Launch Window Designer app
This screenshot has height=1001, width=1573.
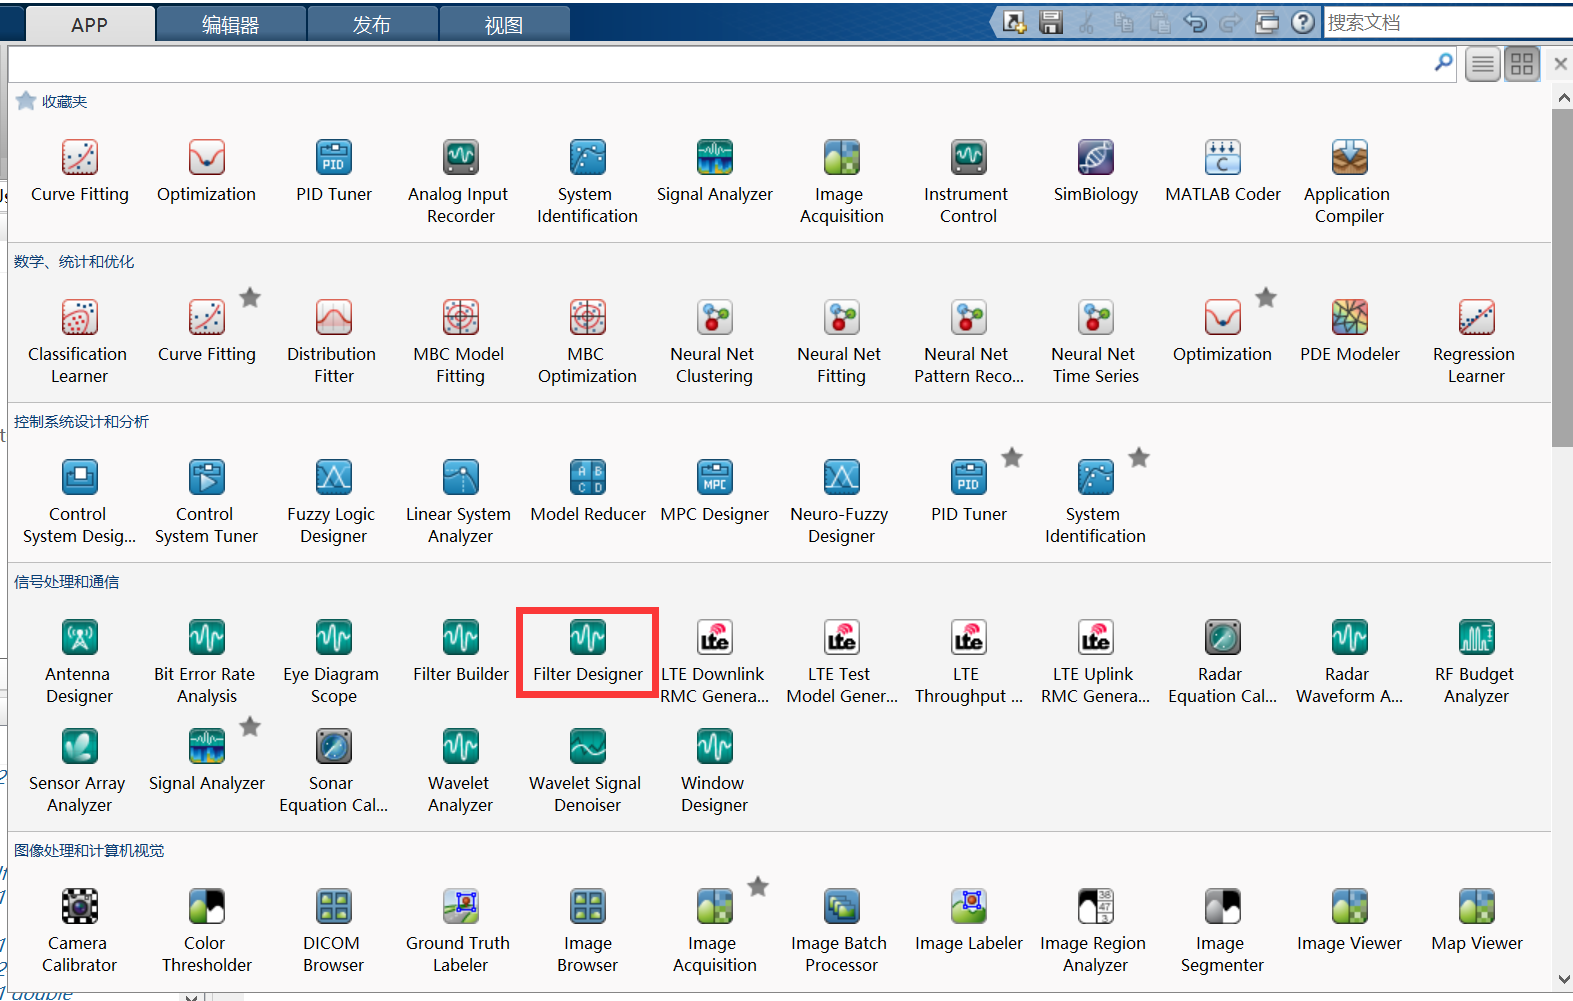pyautogui.click(x=714, y=771)
